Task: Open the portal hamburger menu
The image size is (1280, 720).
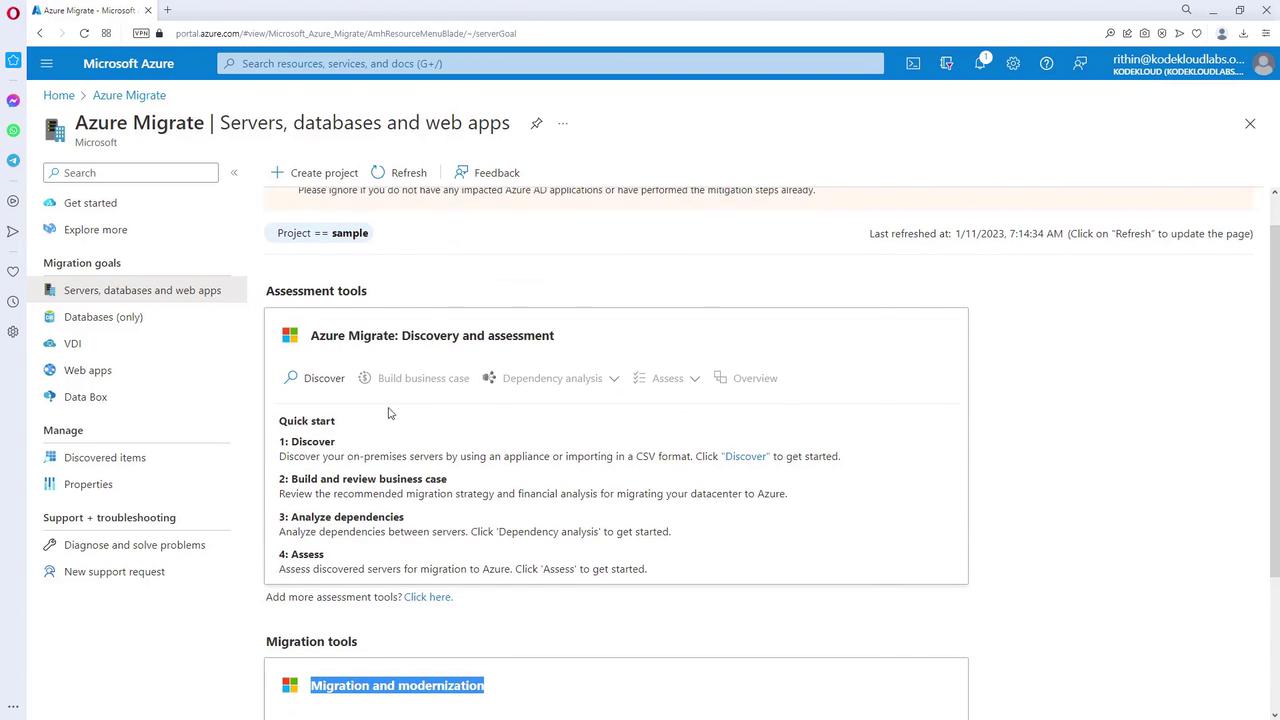Action: point(46,63)
